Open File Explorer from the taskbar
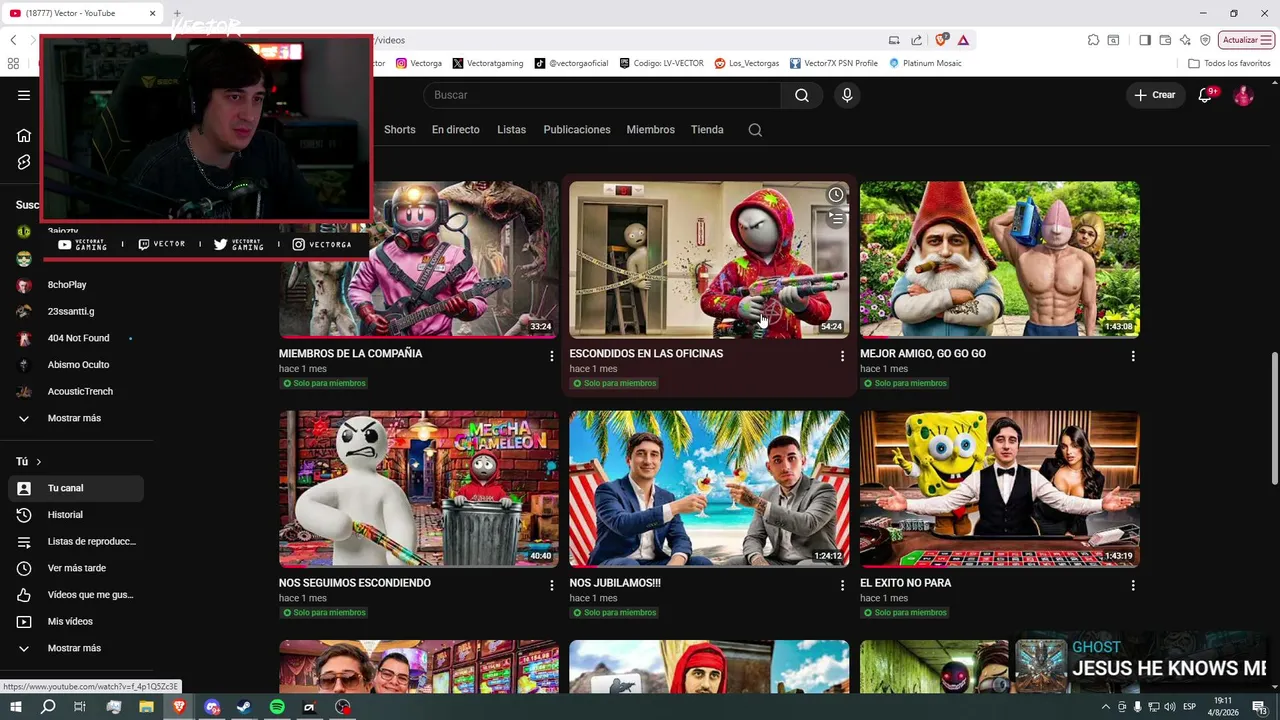1280x720 pixels. pyautogui.click(x=146, y=707)
